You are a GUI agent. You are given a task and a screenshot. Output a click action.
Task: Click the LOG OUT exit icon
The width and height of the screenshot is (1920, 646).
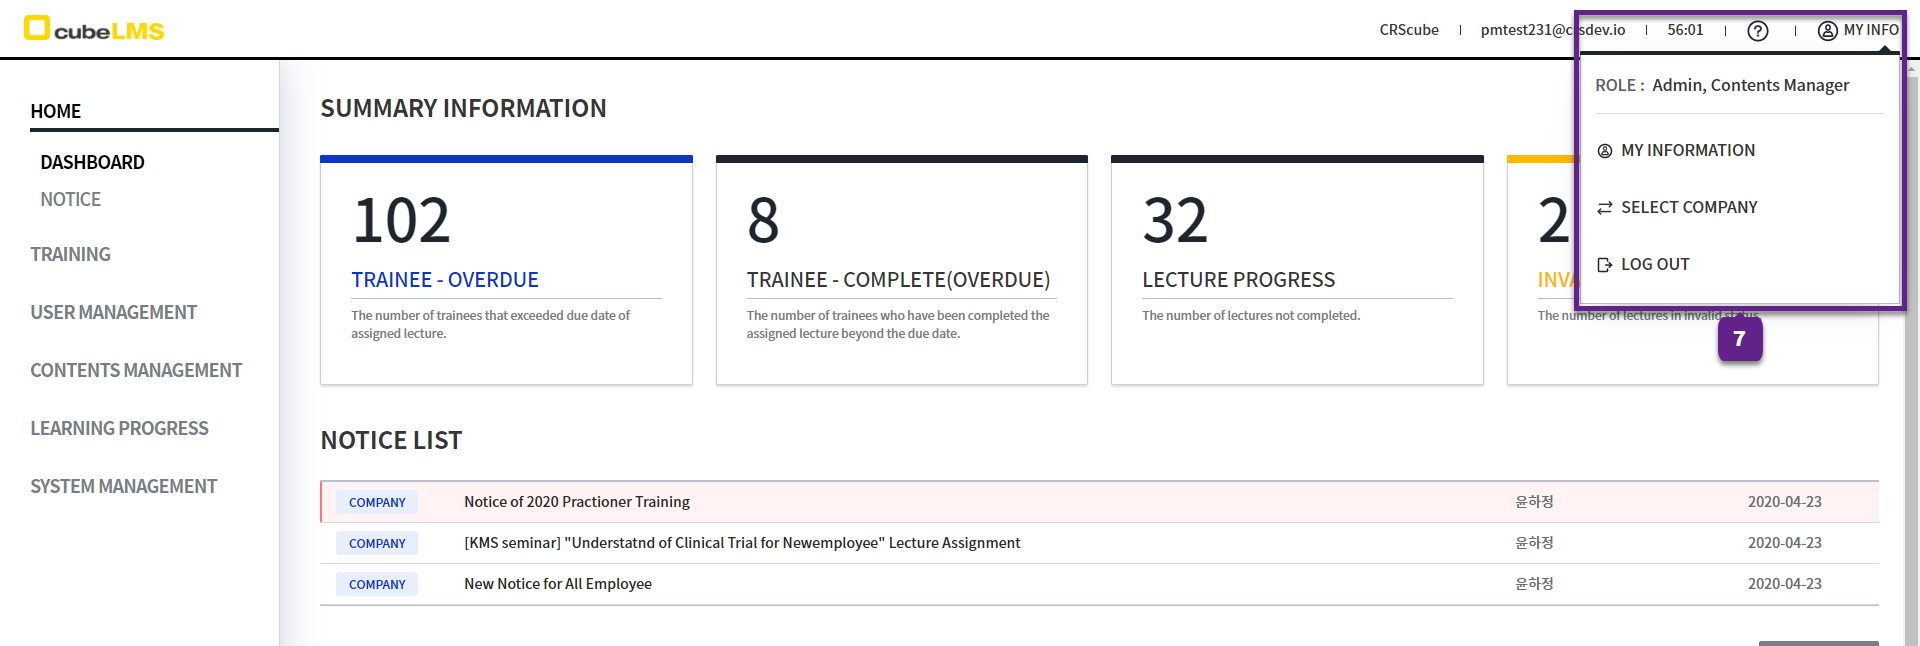[1605, 265]
